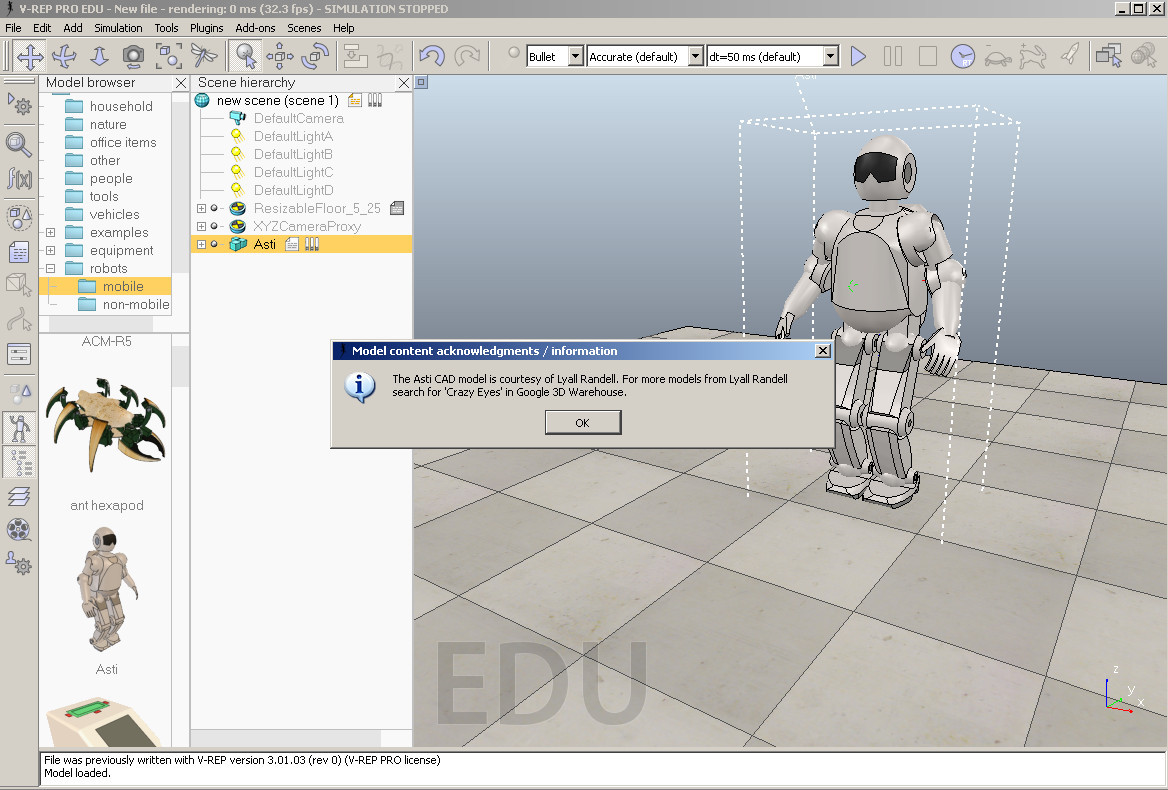Toggle model browser robot sidebar icon

click(x=19, y=428)
